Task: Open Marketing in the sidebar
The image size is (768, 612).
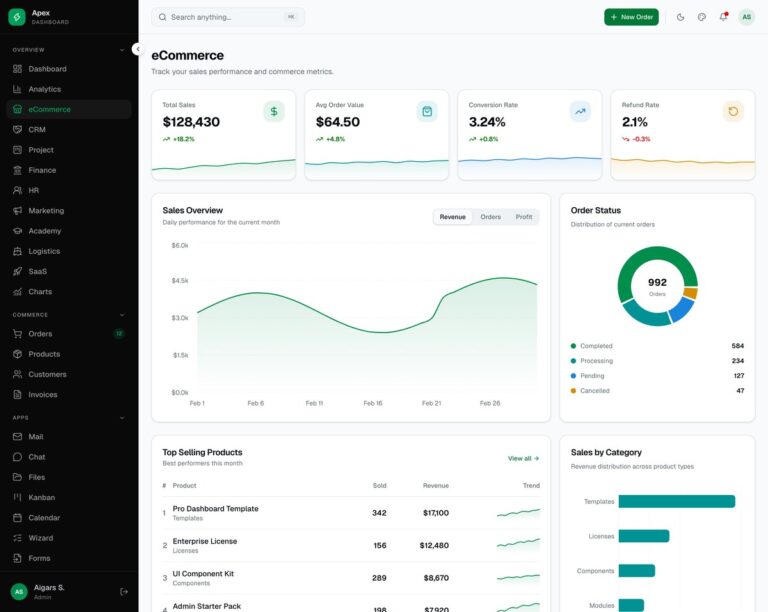Action: (69, 211)
